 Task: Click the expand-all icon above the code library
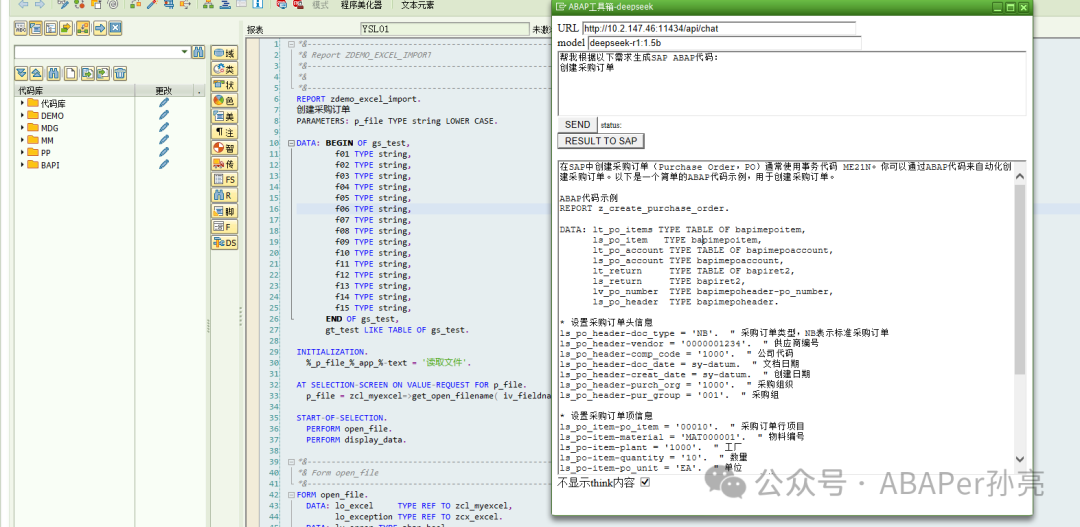pyautogui.click(x=21, y=73)
